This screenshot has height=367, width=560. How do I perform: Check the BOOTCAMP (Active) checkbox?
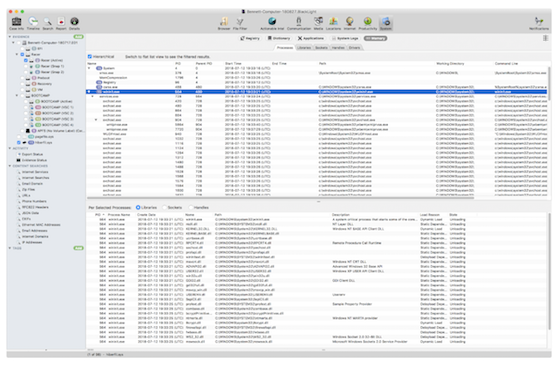[26, 101]
